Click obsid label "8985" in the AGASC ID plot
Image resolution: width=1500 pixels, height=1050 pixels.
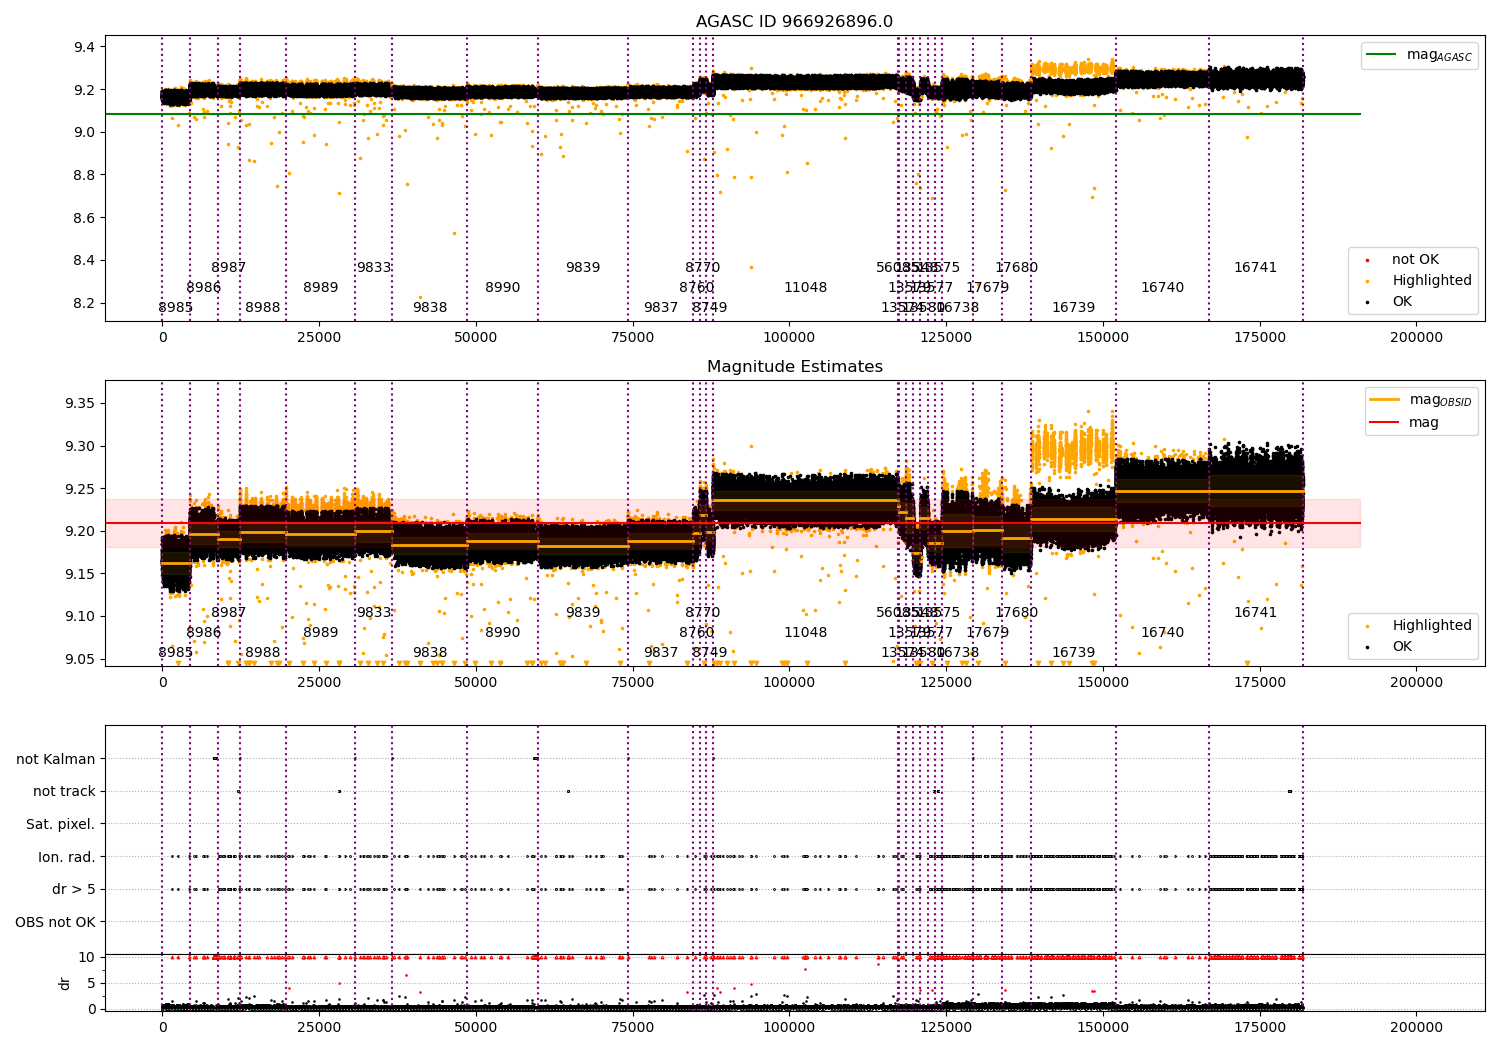(x=176, y=308)
